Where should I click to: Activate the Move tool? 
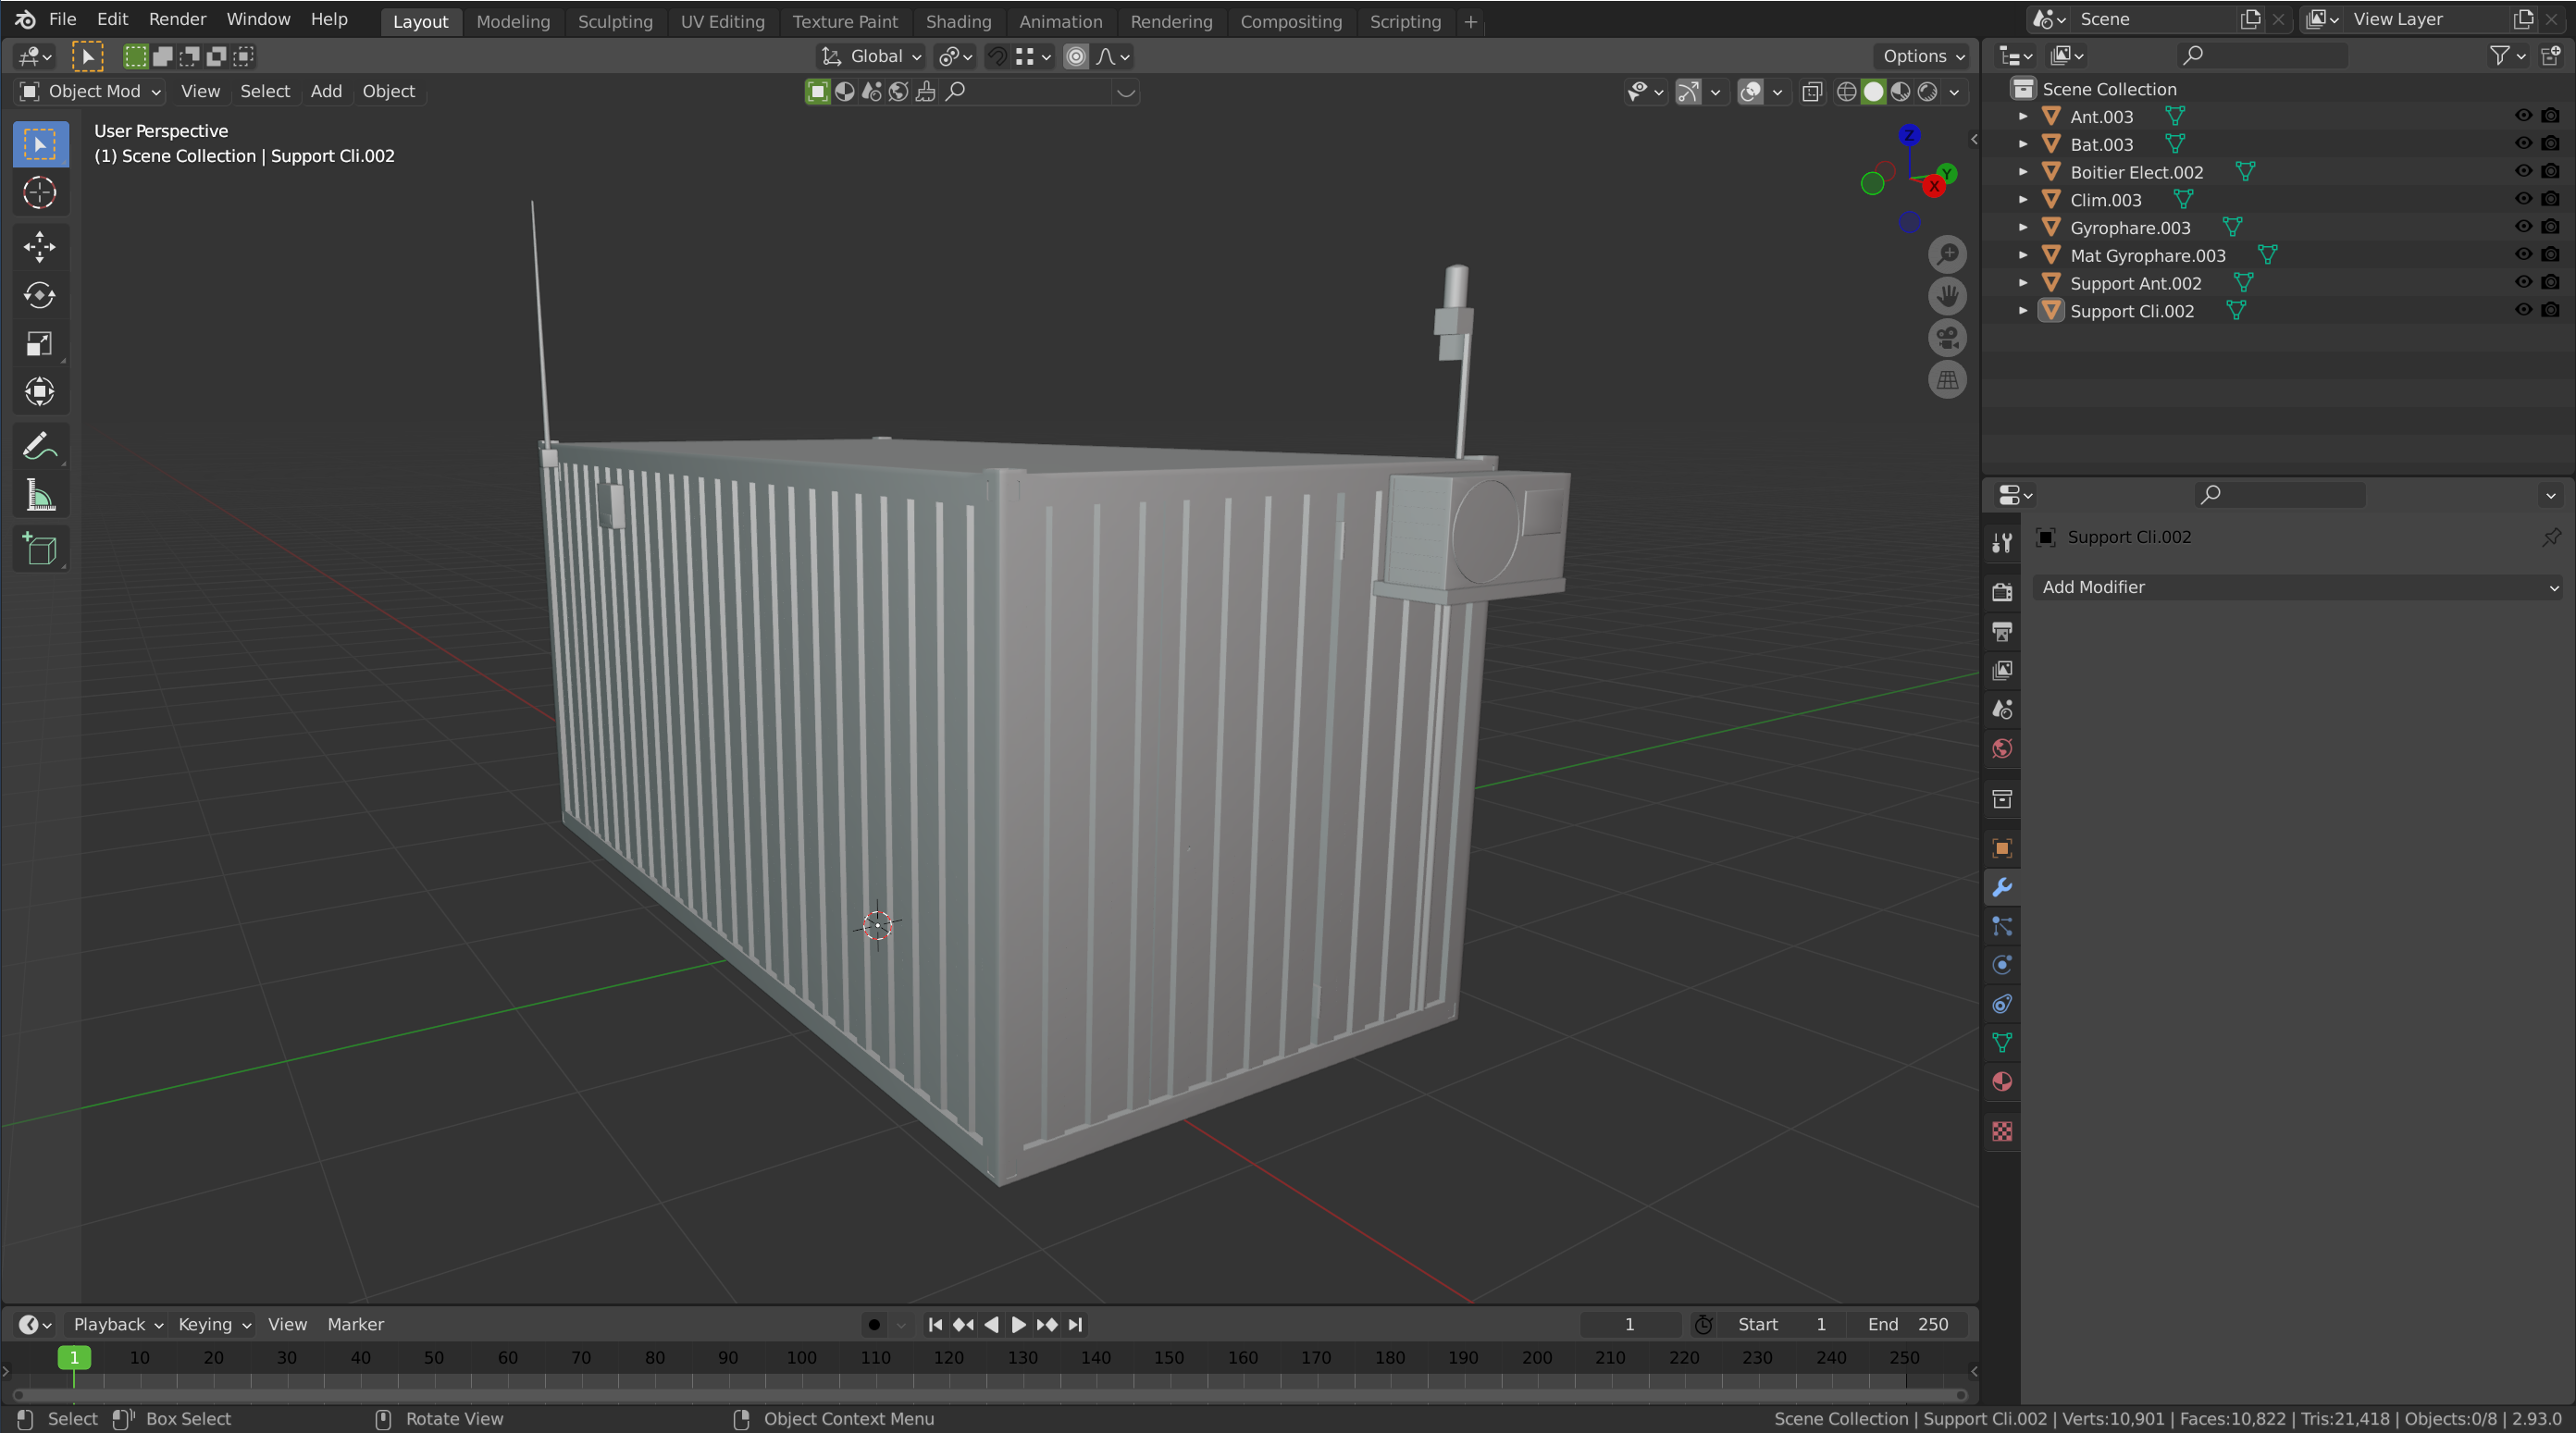[40, 246]
